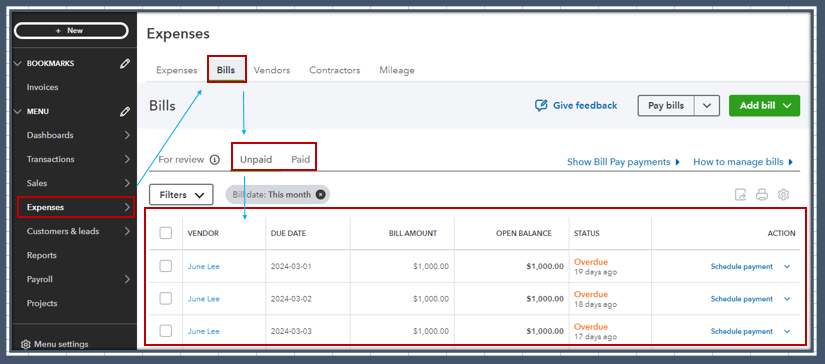The height and width of the screenshot is (364, 825).
Task: Select the bill due 2024-03-03 checkbox
Action: (x=166, y=331)
